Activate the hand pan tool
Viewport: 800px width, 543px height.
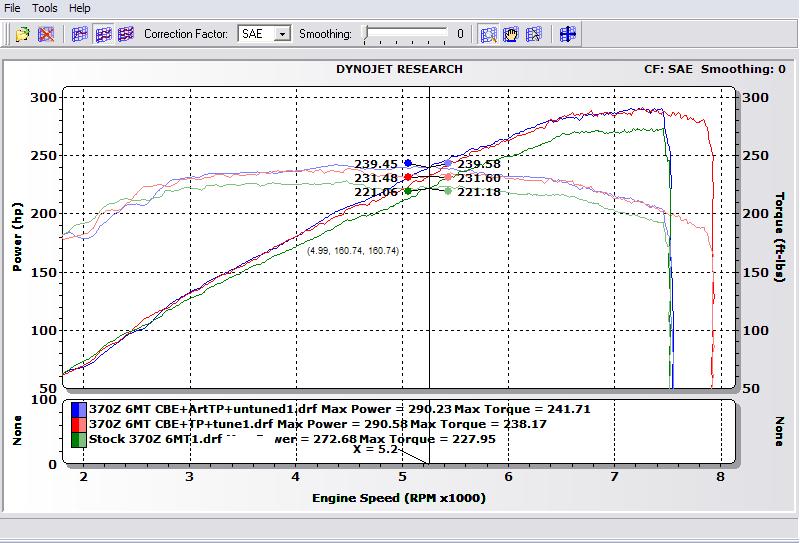click(x=511, y=34)
